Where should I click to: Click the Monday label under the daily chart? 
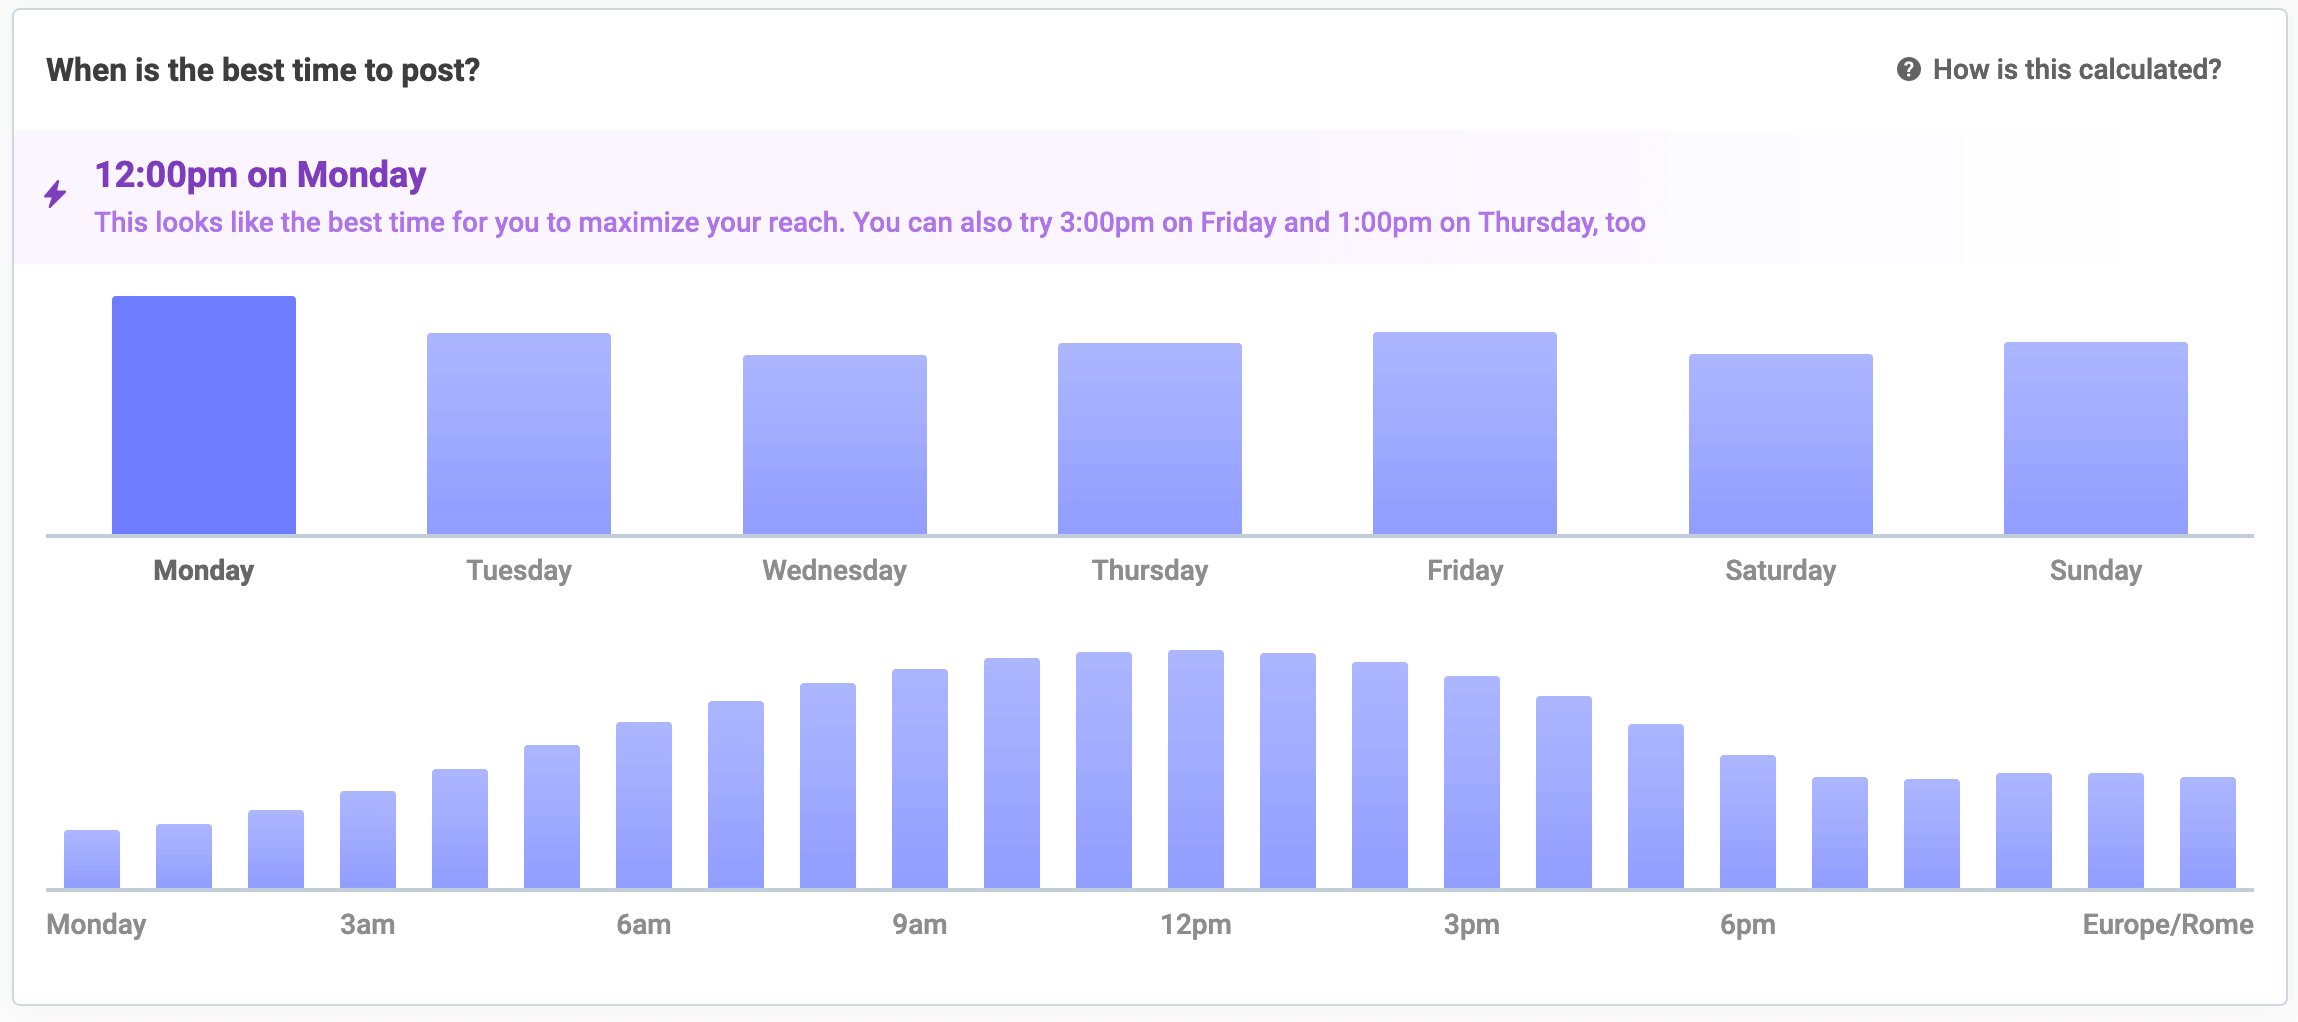pos(96,925)
